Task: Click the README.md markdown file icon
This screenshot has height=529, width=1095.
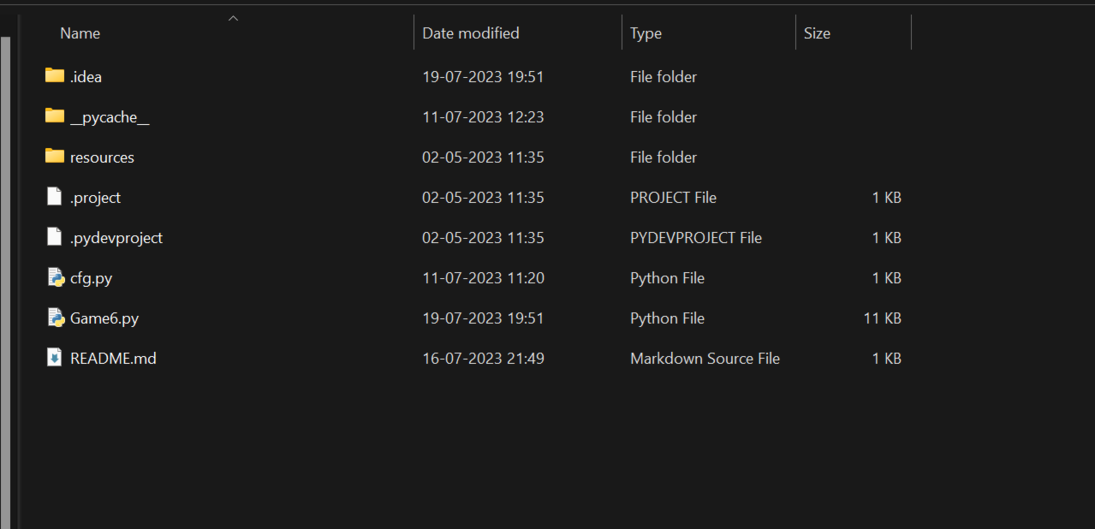Action: click(54, 359)
